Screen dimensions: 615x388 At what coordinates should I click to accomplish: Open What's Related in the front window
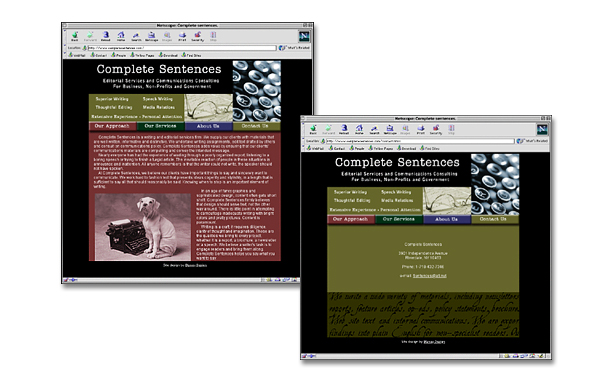(x=533, y=140)
